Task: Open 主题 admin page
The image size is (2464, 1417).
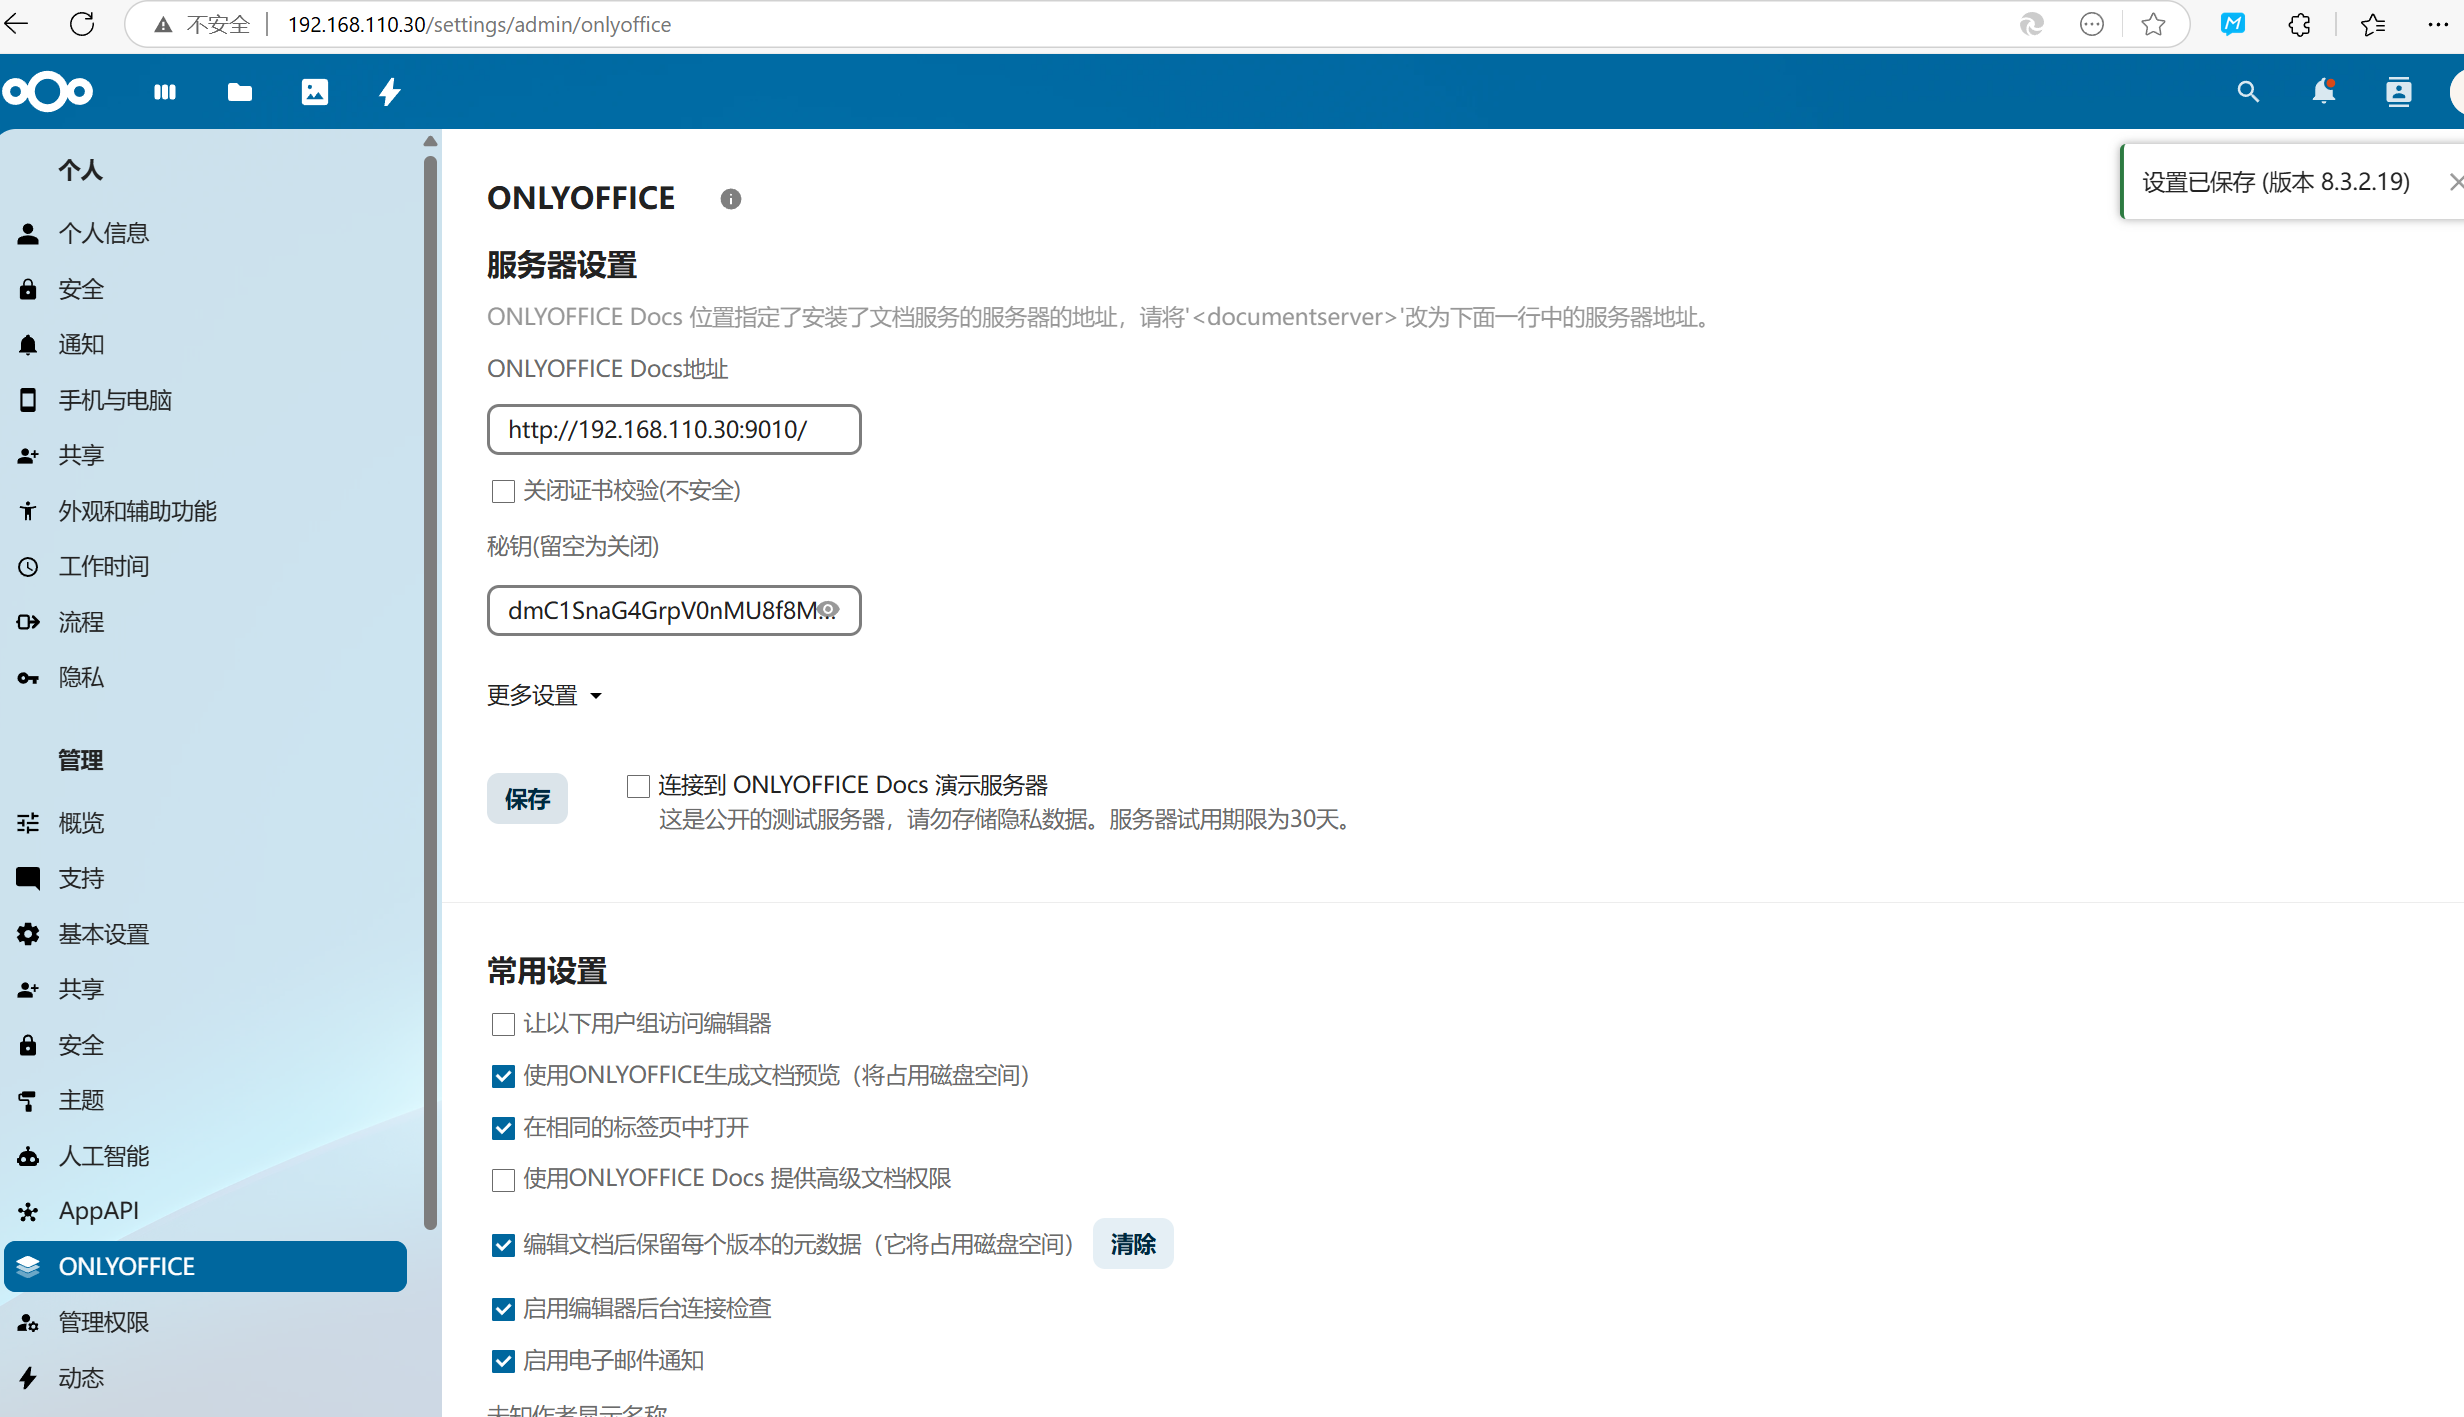Action: click(x=205, y=1101)
